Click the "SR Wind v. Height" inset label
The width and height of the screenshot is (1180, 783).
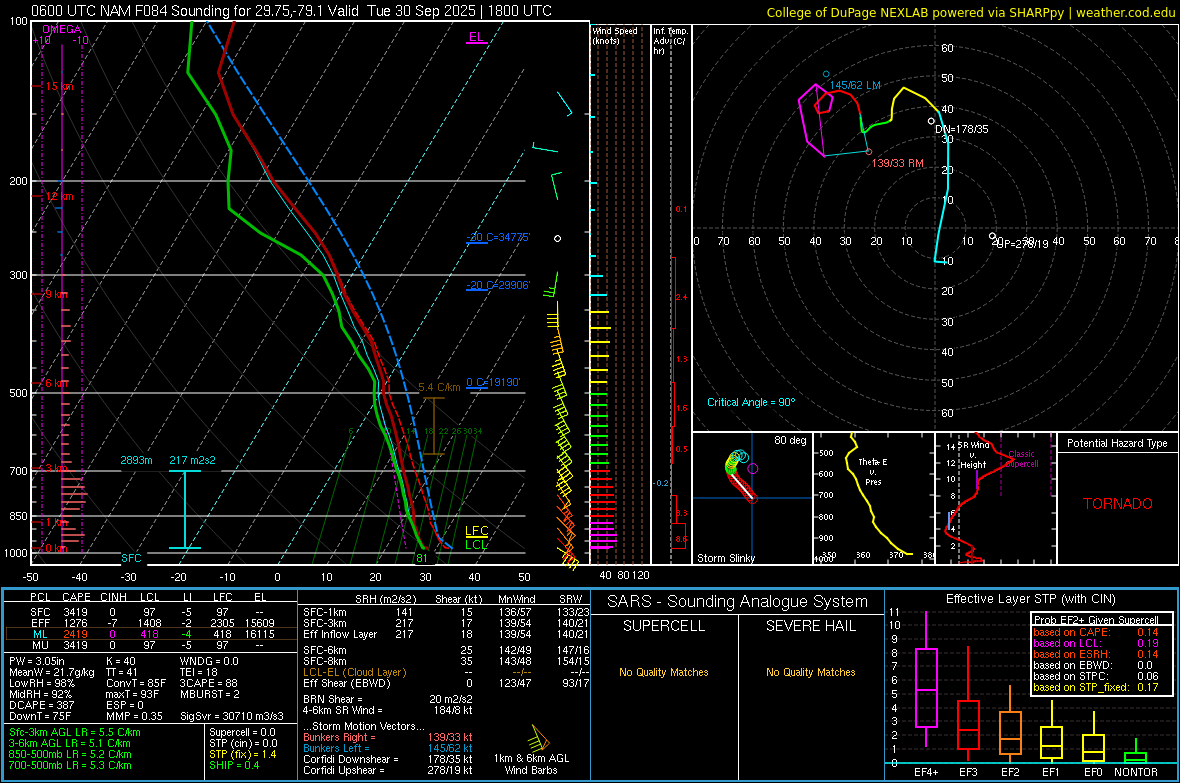pos(973,455)
